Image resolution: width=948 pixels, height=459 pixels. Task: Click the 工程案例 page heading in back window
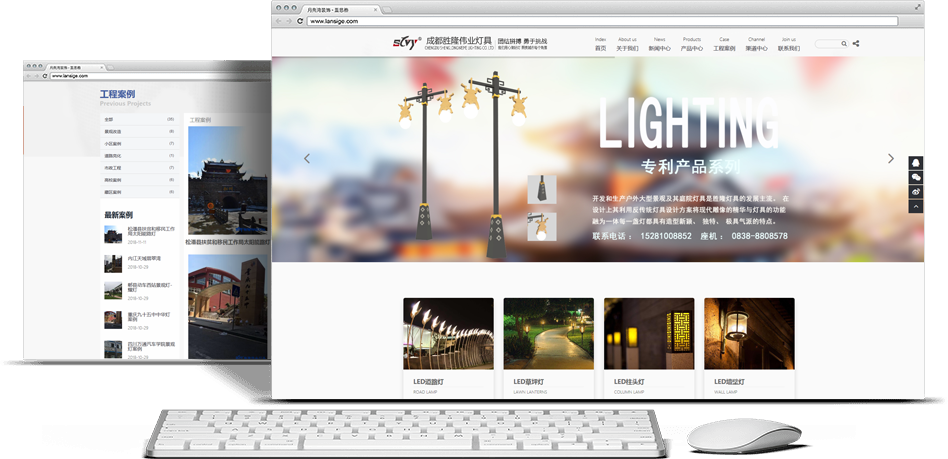tap(117, 94)
